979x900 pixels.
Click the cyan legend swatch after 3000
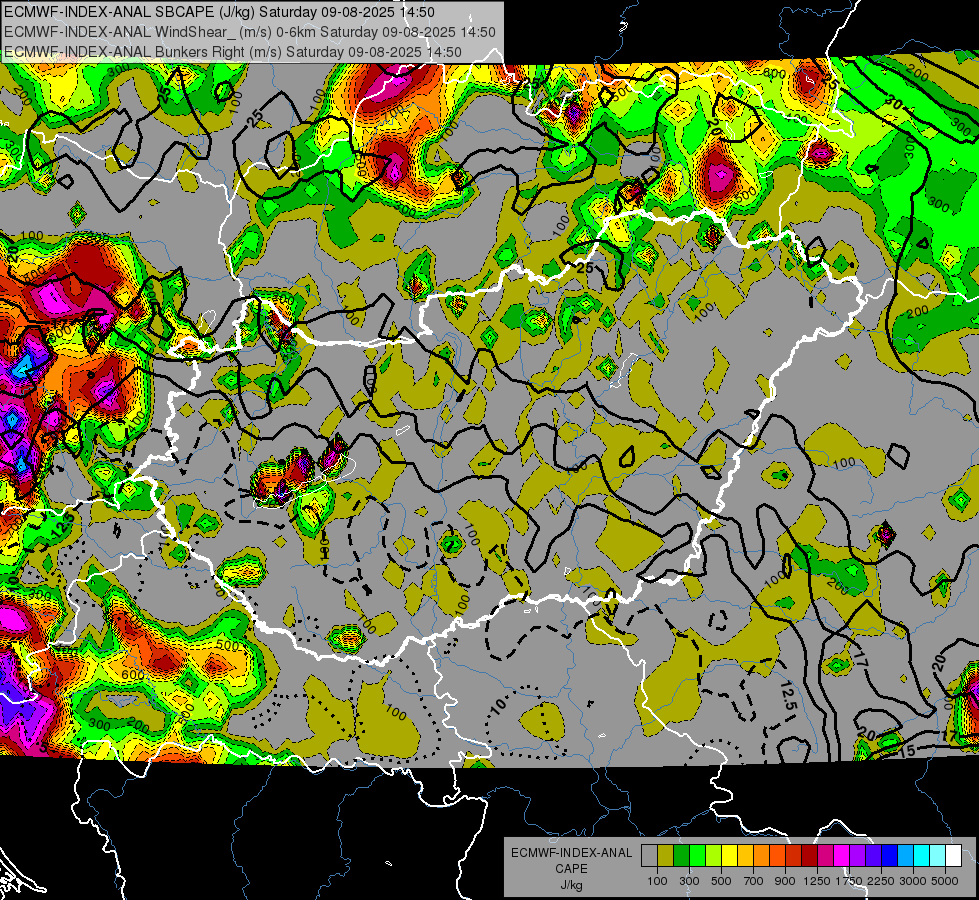(x=922, y=856)
